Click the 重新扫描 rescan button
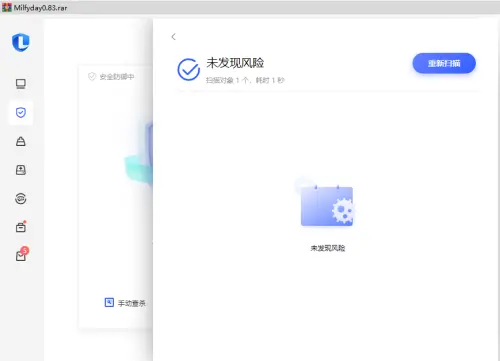This screenshot has width=500, height=361. (x=444, y=63)
